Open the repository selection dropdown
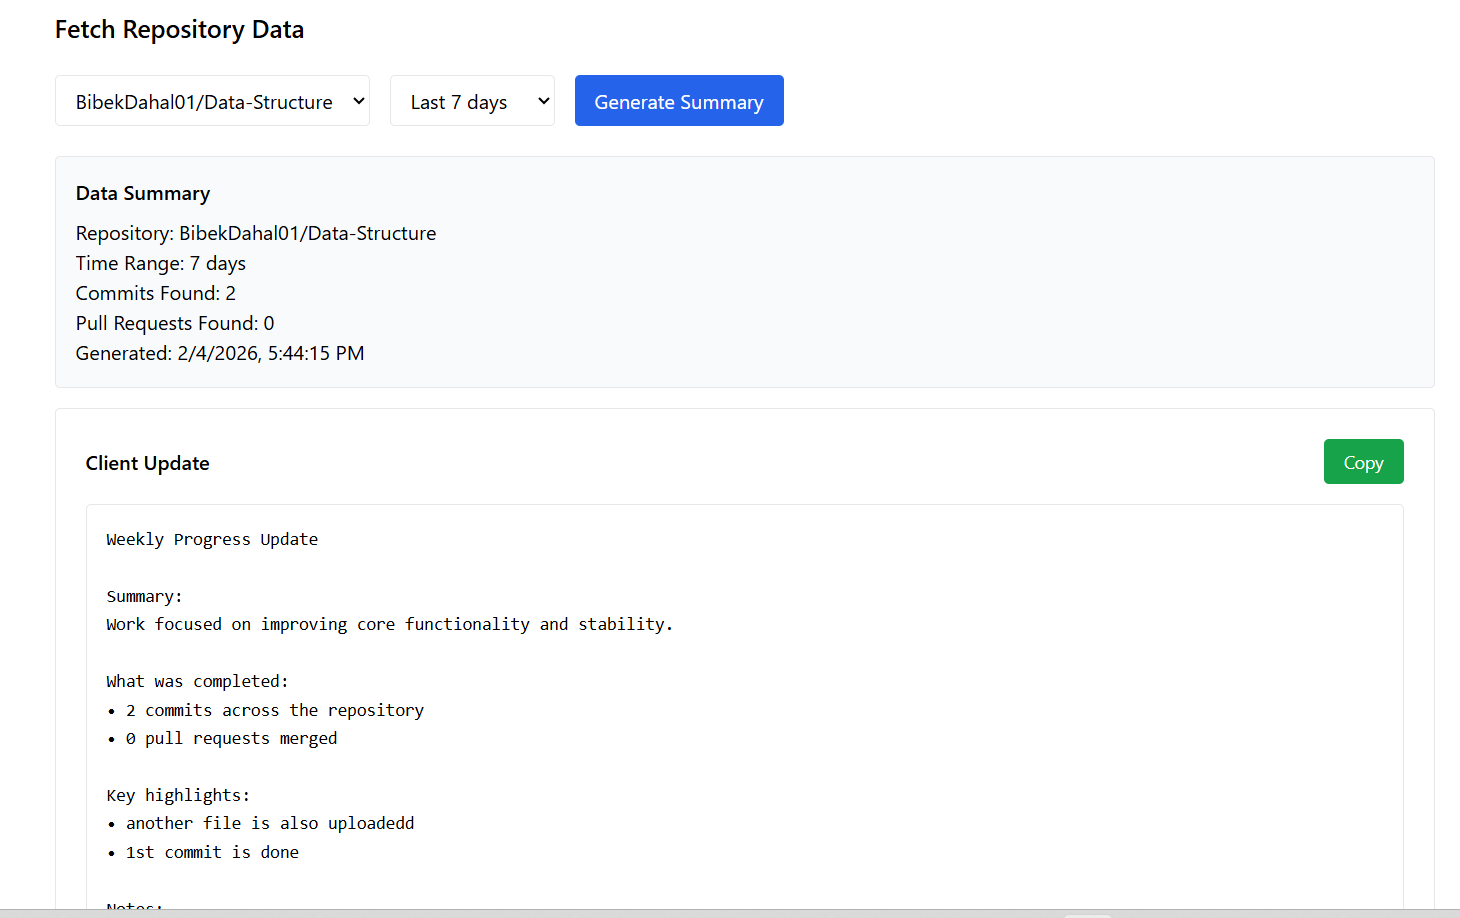1460x918 pixels. pyautogui.click(x=211, y=100)
